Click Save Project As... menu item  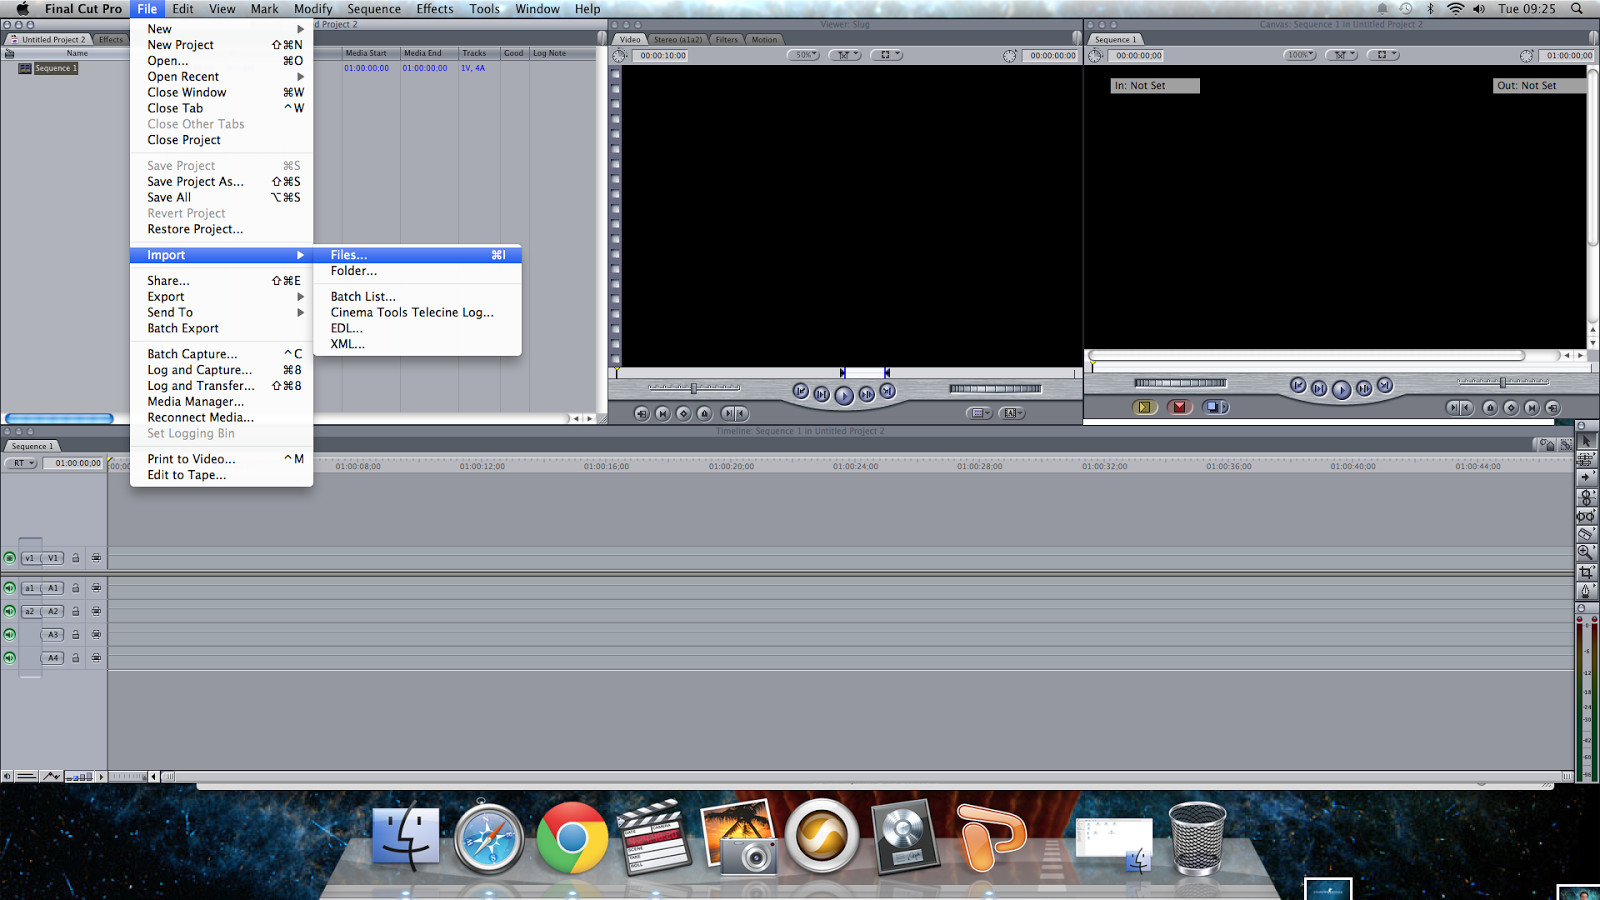click(221, 182)
